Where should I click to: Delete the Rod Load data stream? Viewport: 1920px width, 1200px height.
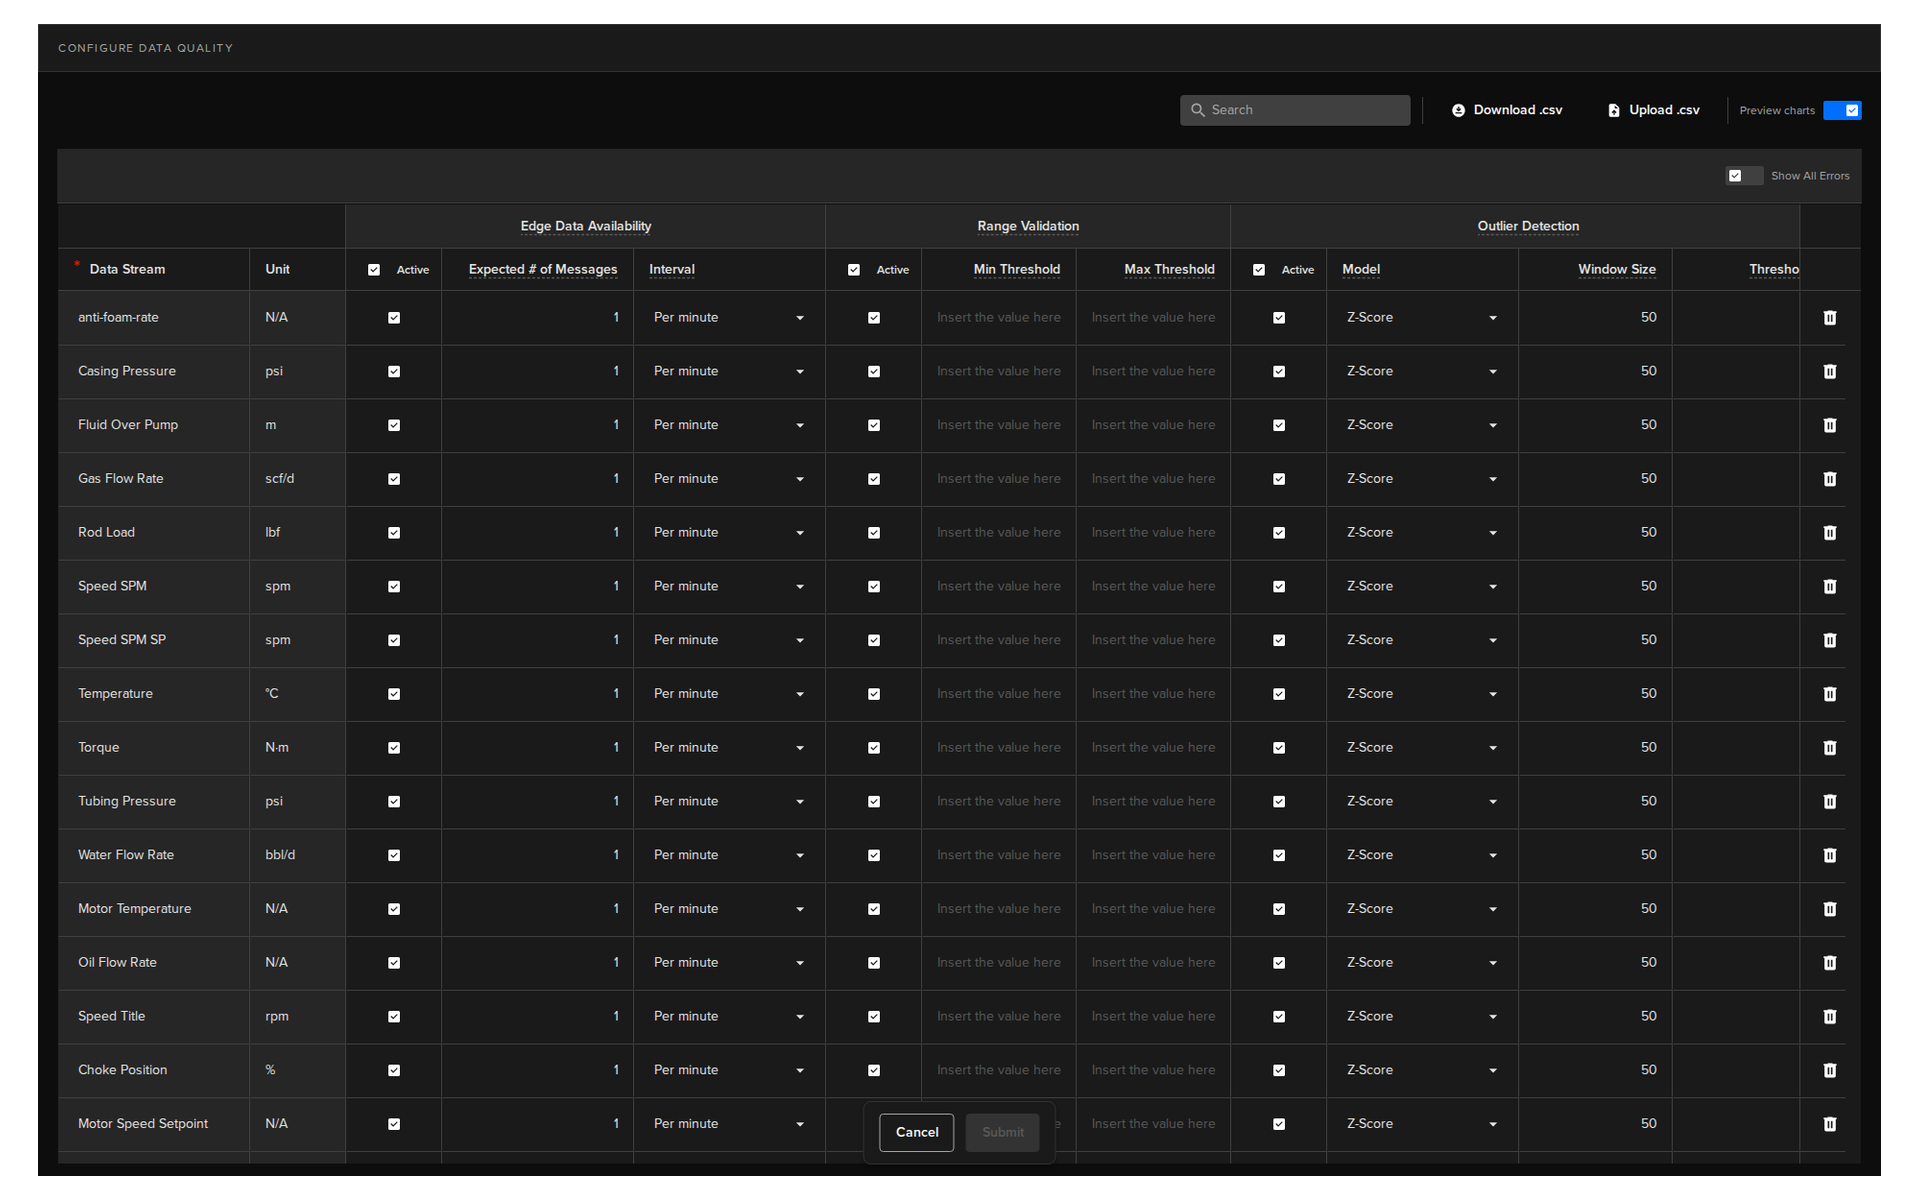coord(1829,533)
